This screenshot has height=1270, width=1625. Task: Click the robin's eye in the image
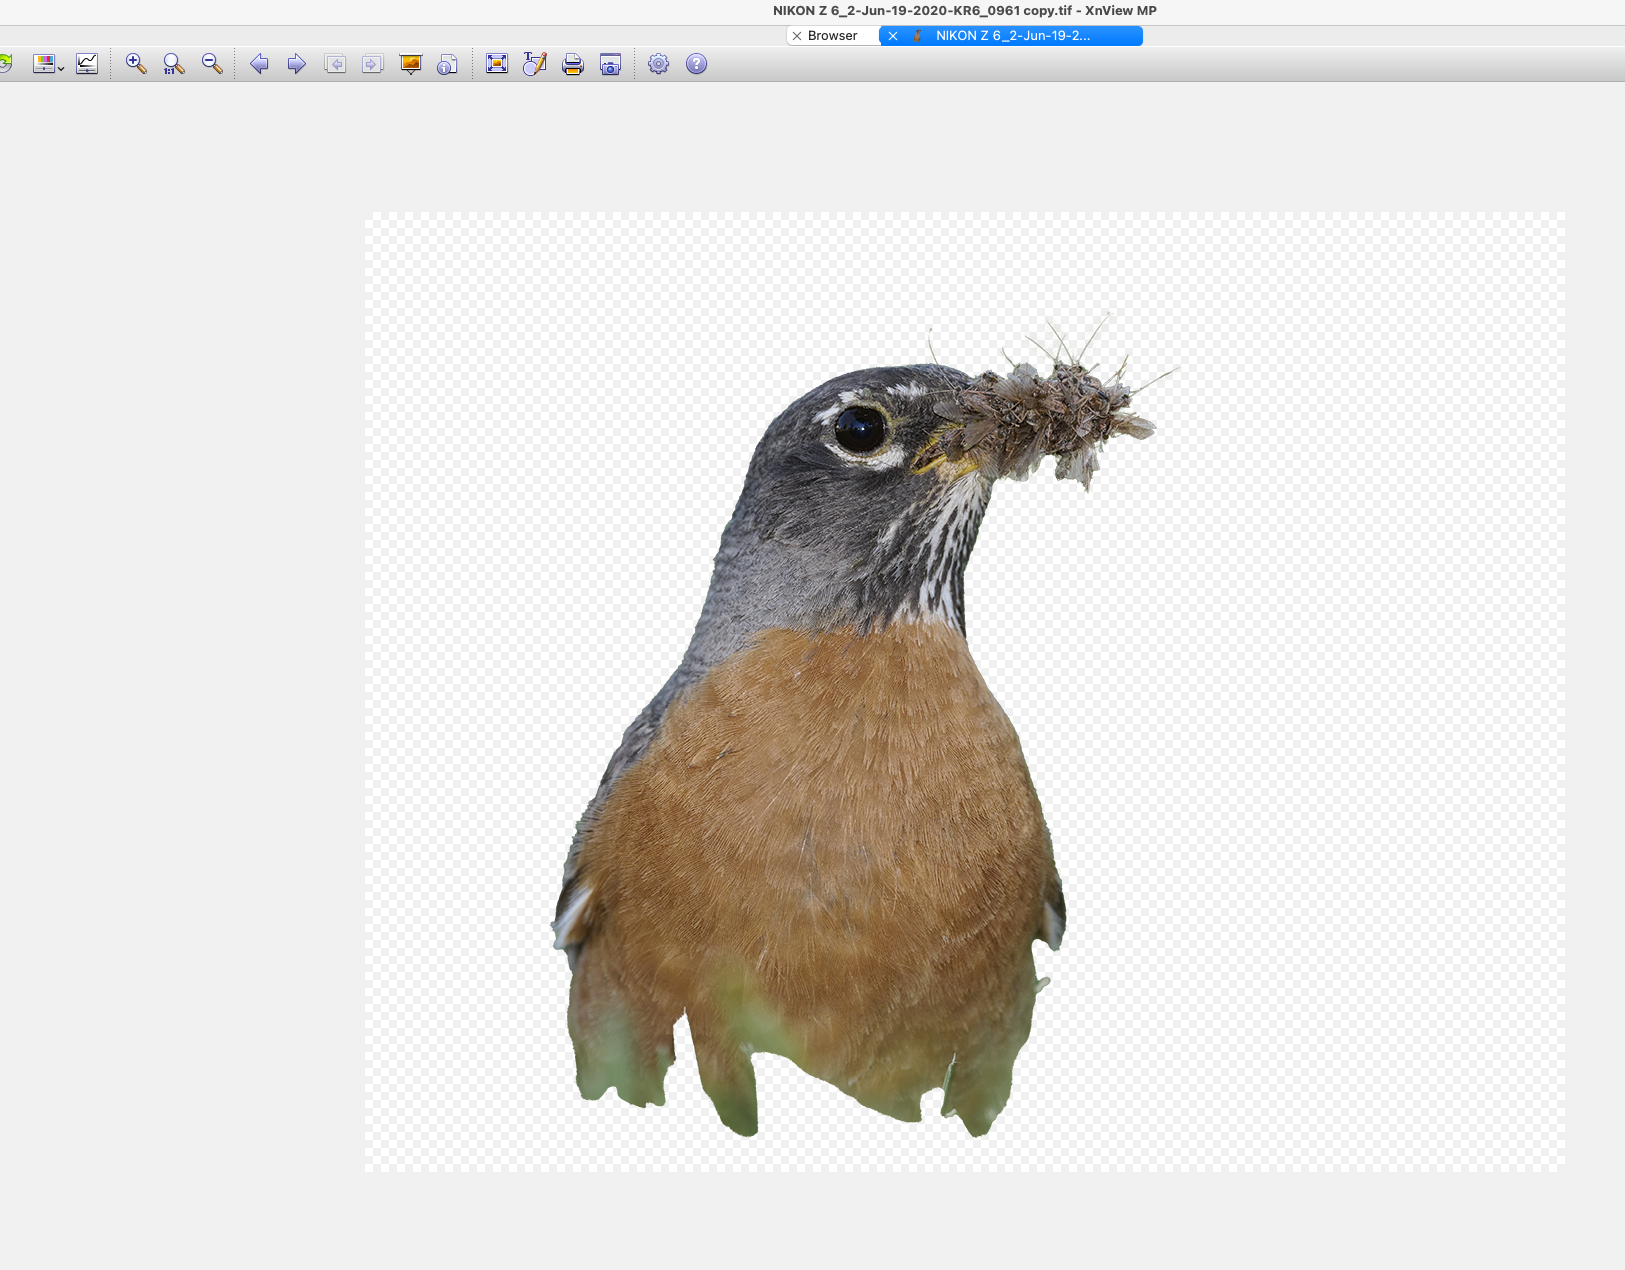point(859,429)
